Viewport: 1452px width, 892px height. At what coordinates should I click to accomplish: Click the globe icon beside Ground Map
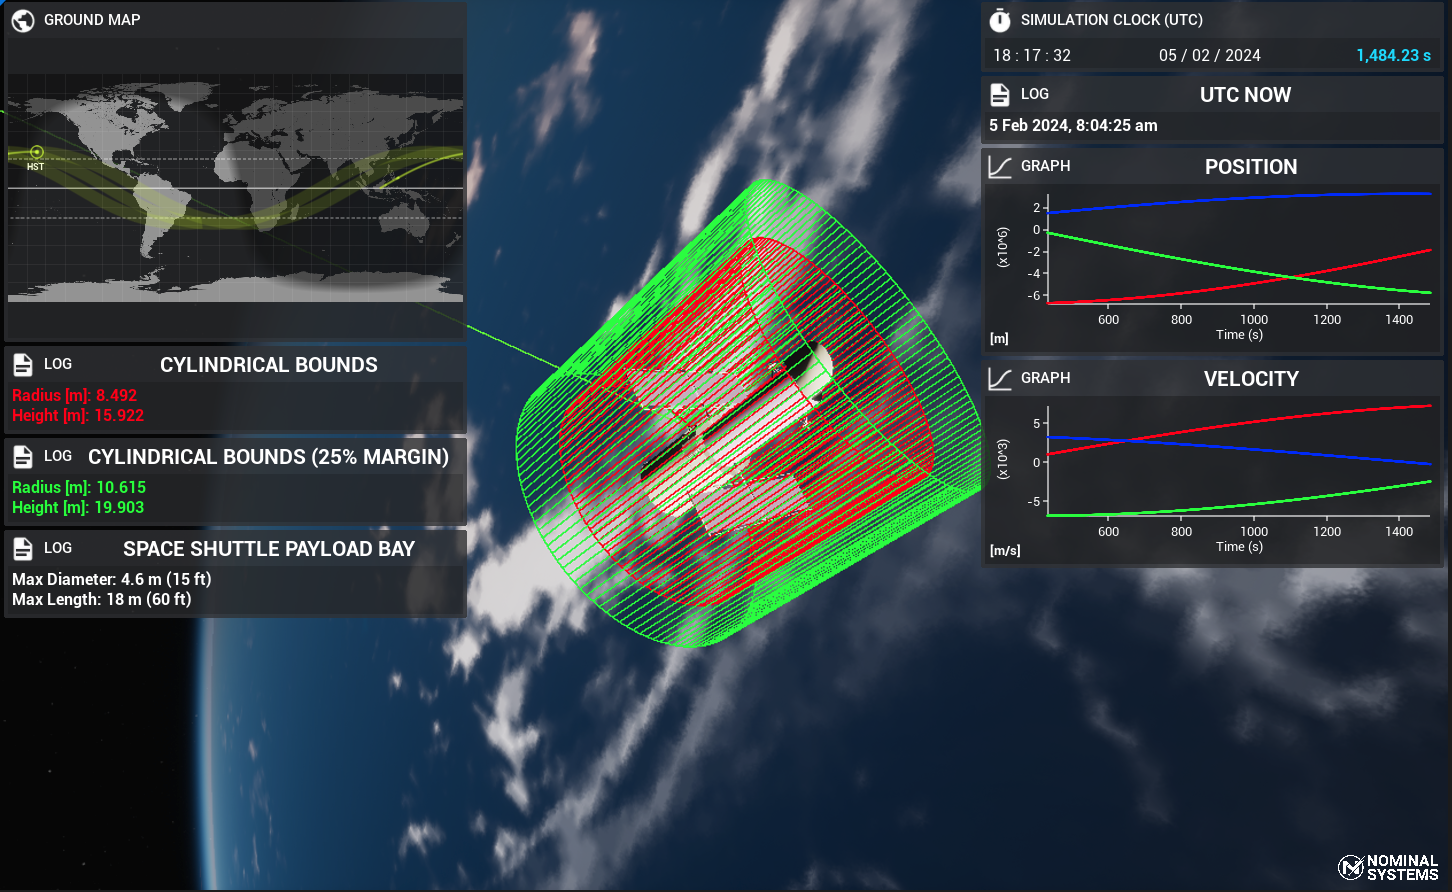pos(24,20)
